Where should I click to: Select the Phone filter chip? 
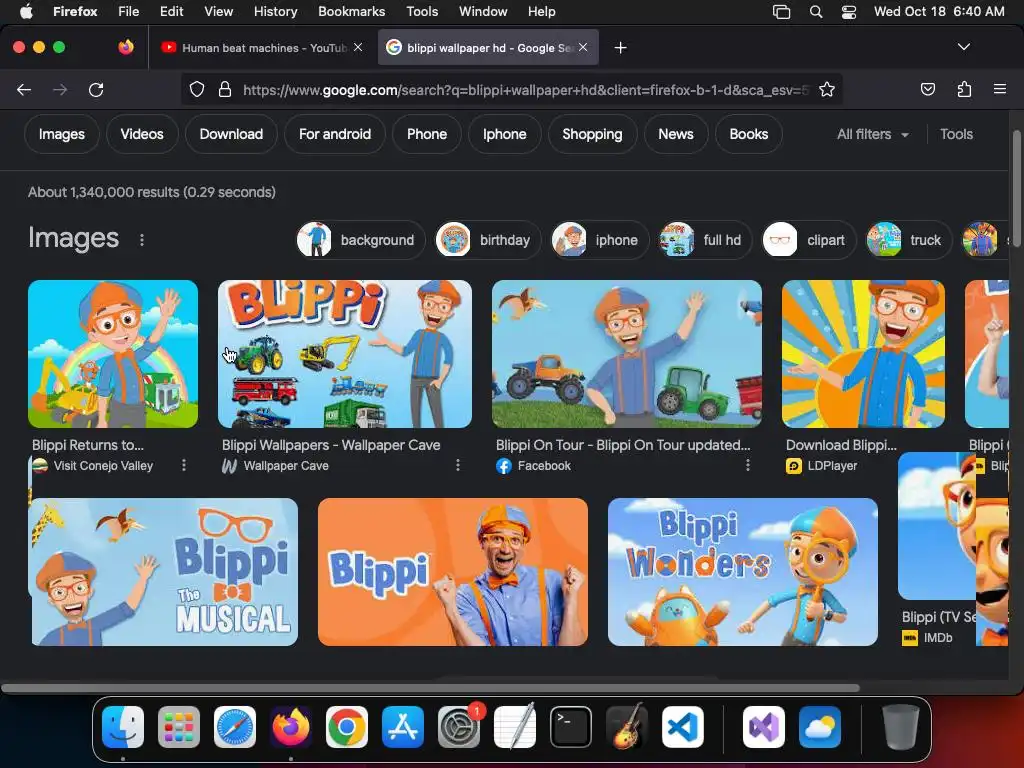click(x=427, y=134)
